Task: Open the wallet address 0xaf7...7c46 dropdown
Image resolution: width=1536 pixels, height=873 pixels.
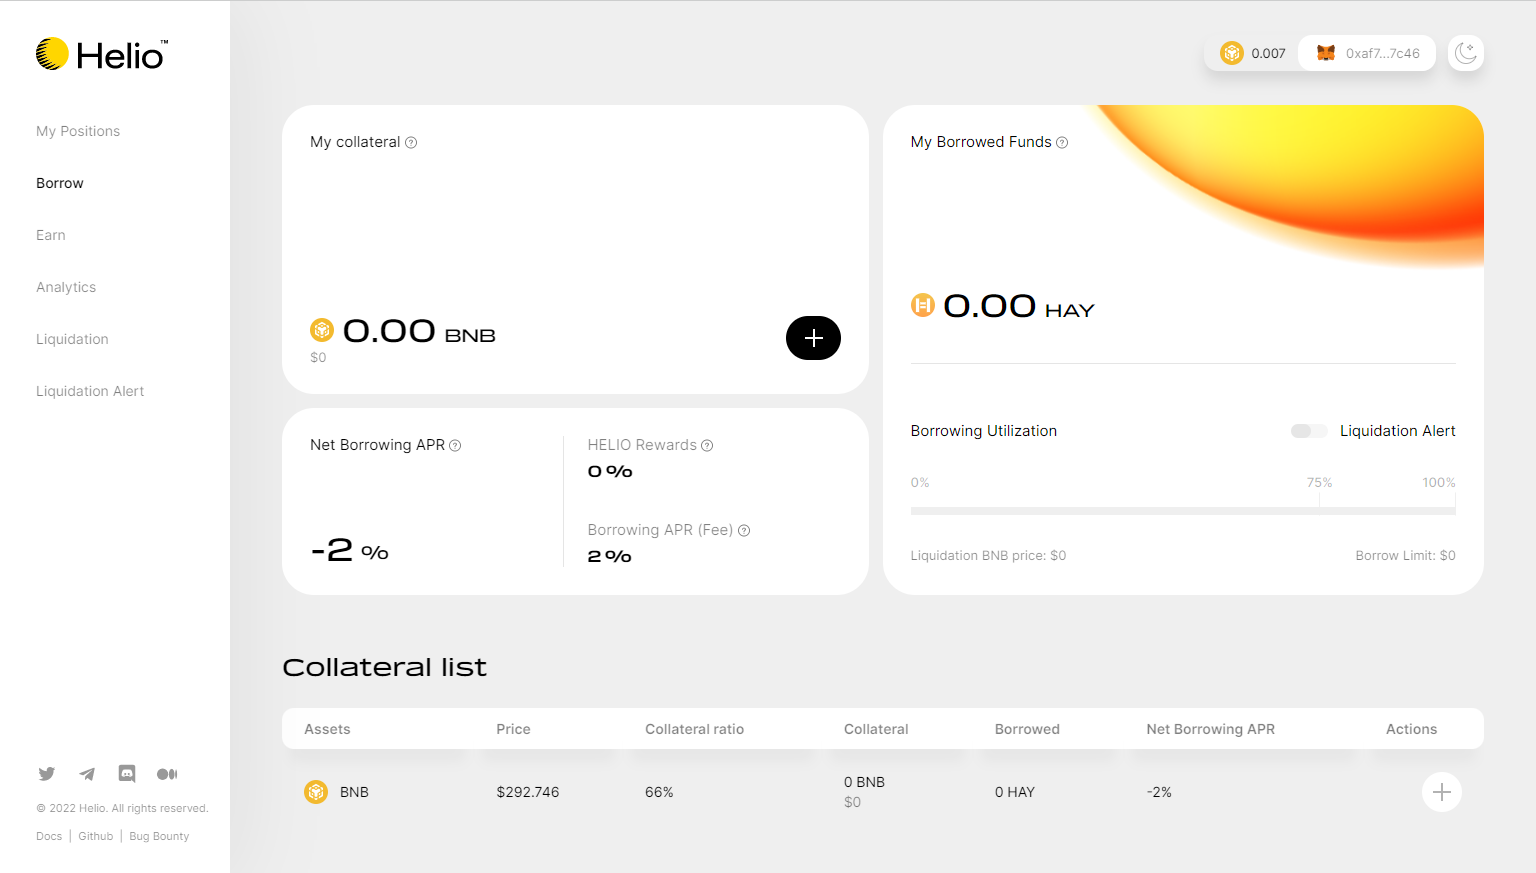Action: (1367, 53)
